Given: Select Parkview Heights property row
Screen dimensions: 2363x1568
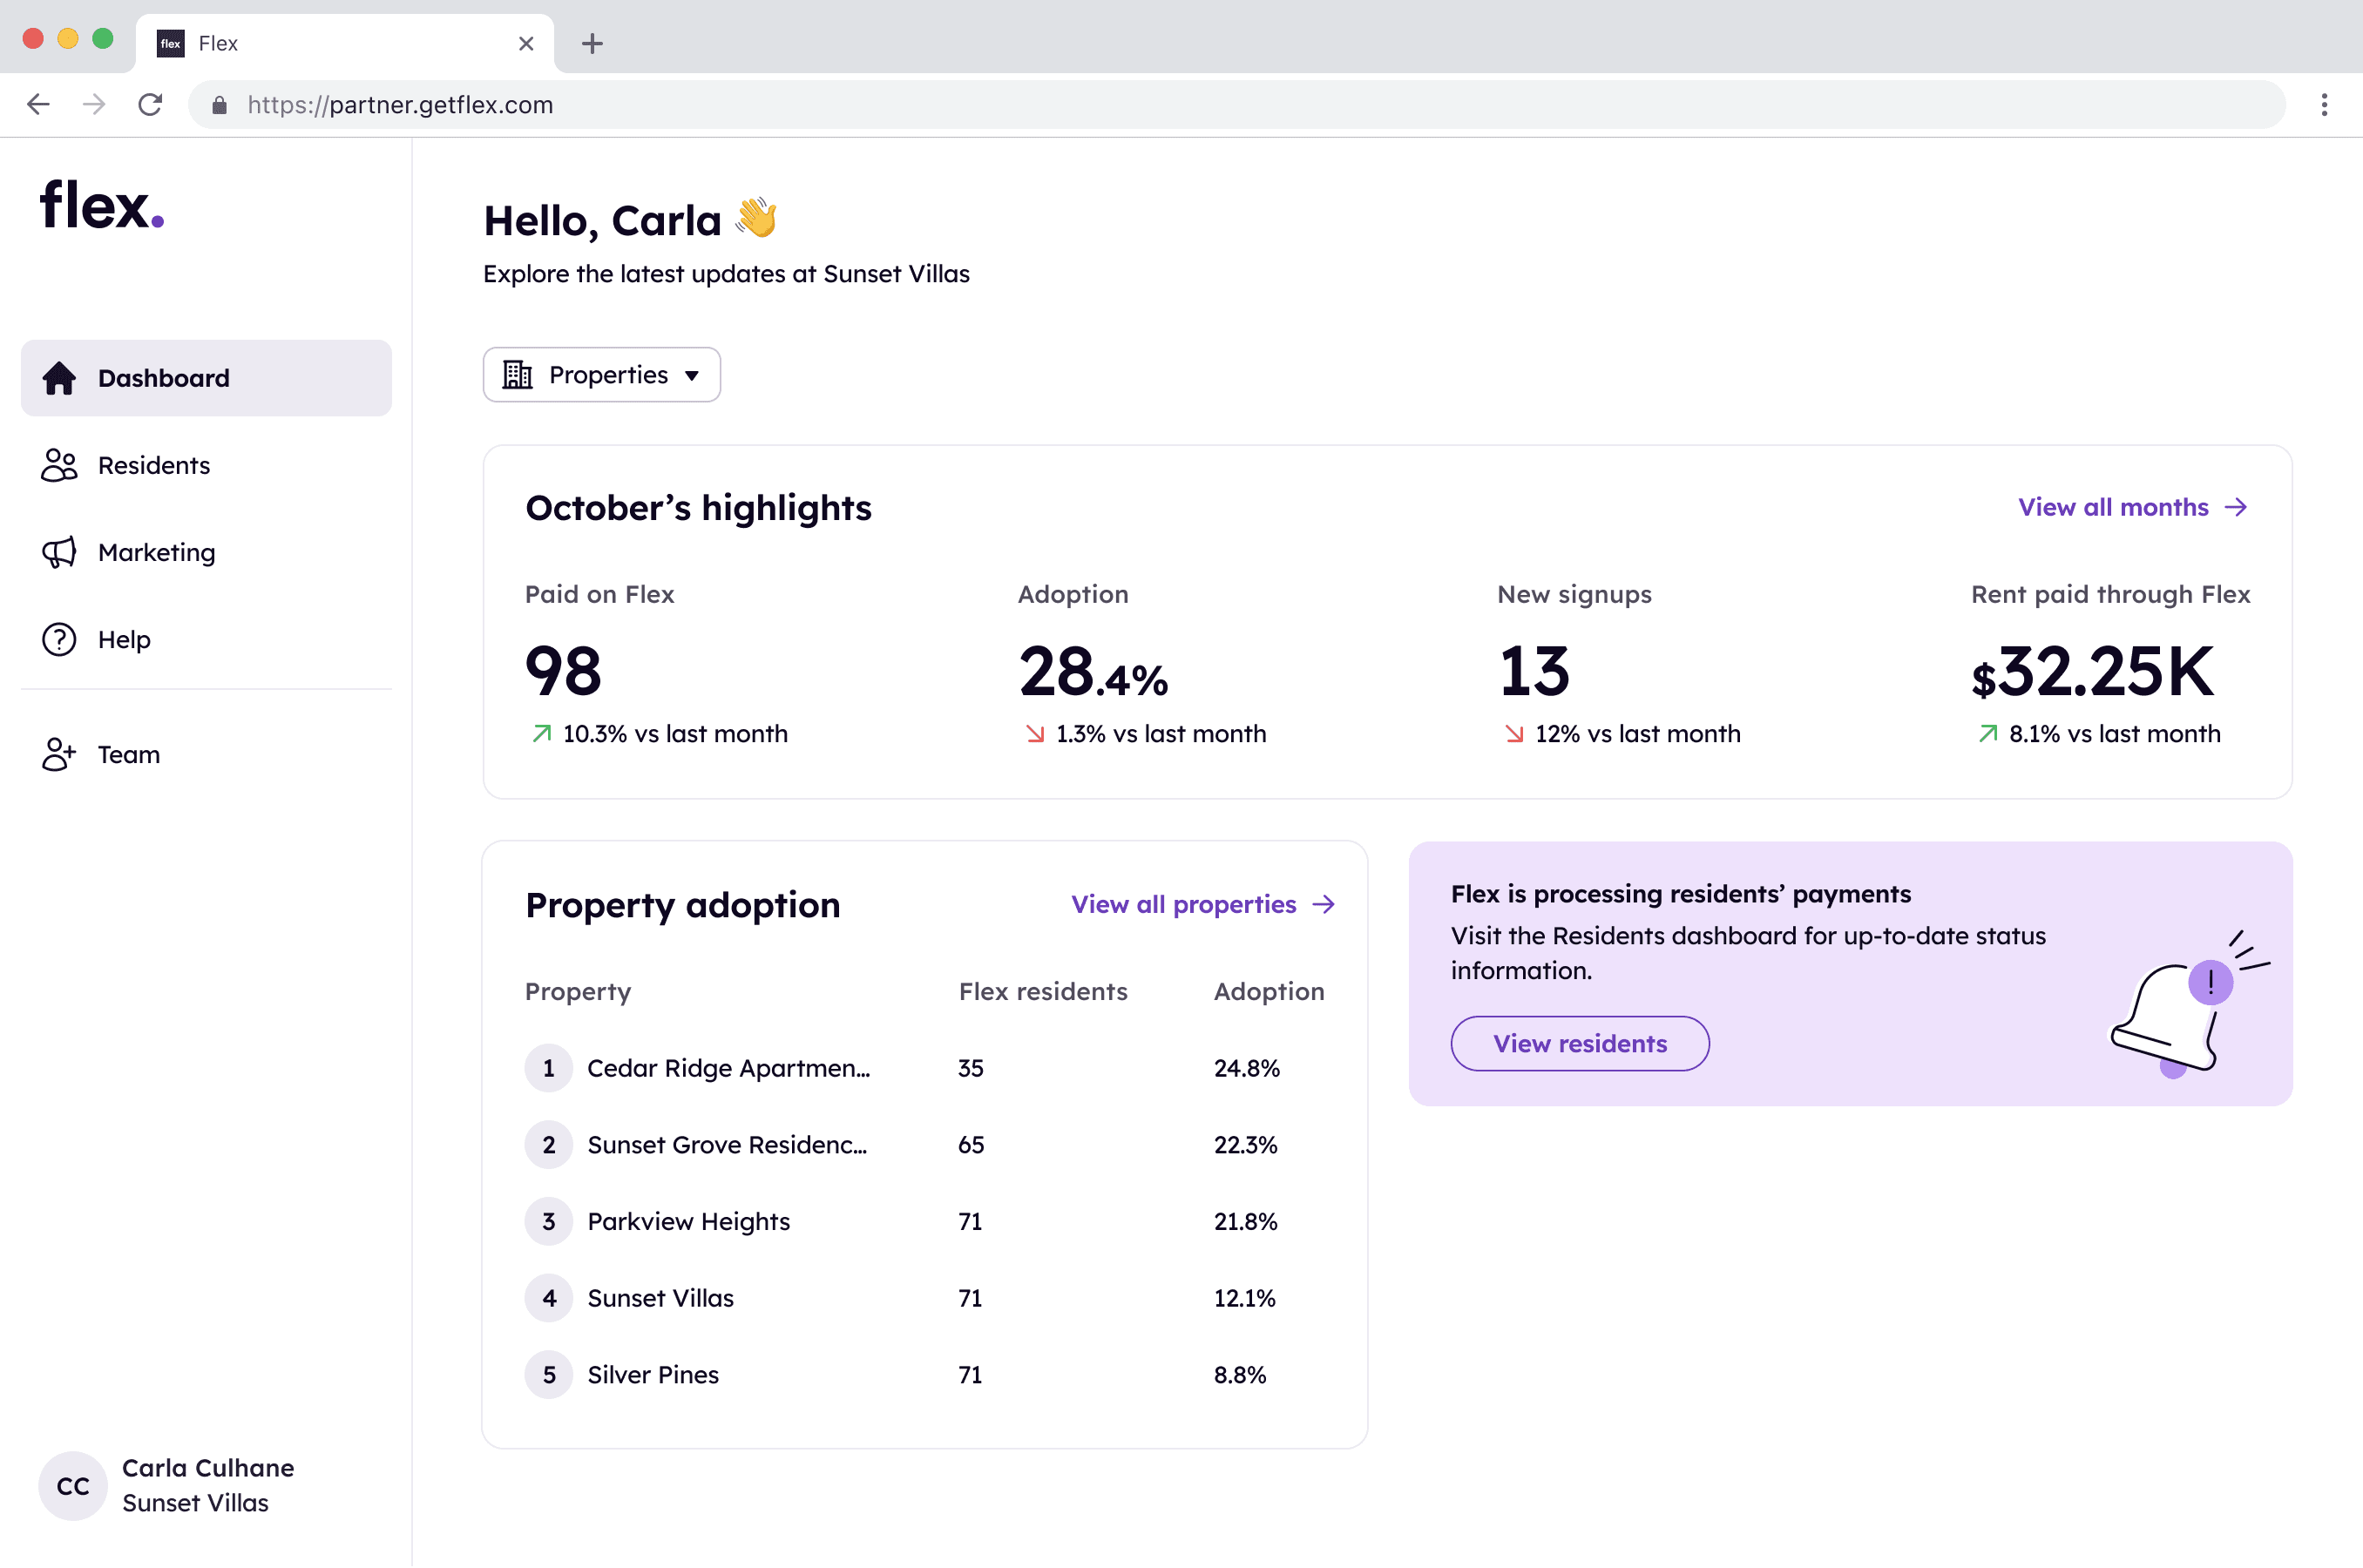Looking at the screenshot, I should pos(688,1221).
